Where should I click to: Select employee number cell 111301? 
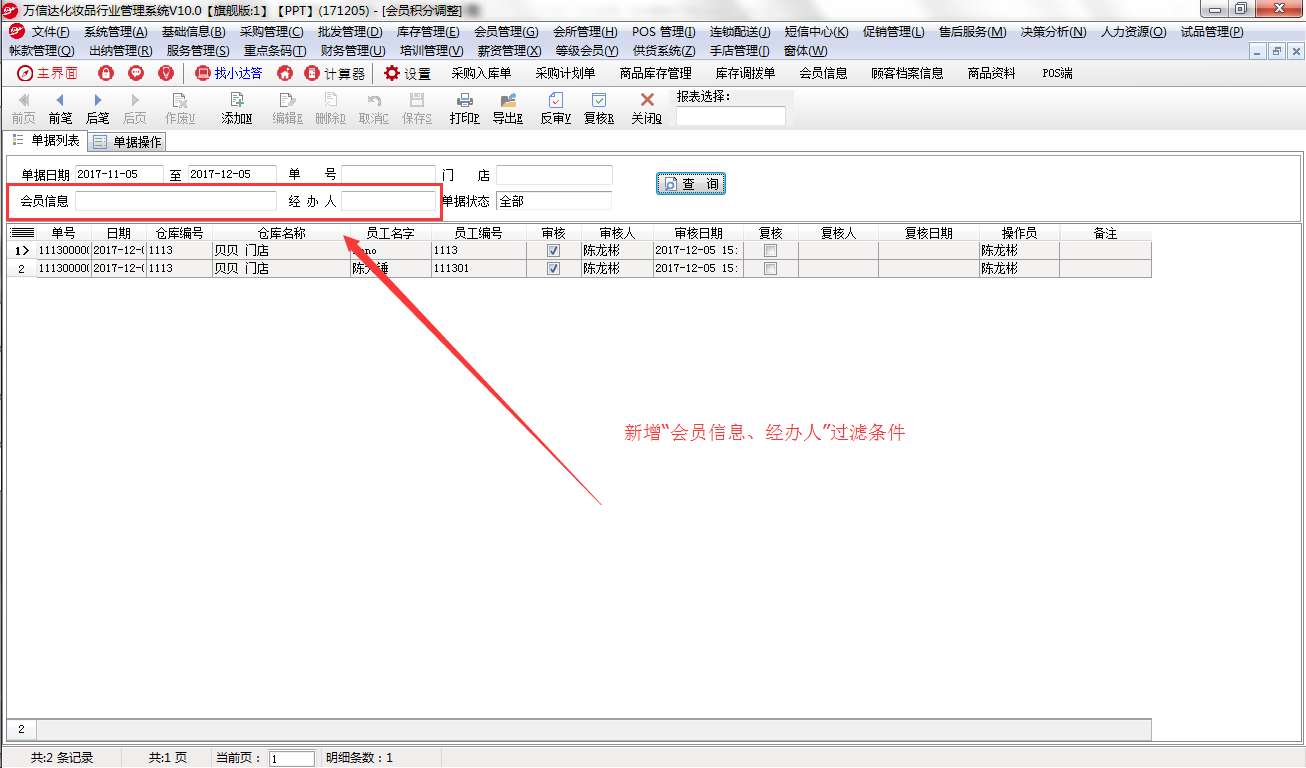click(x=479, y=269)
